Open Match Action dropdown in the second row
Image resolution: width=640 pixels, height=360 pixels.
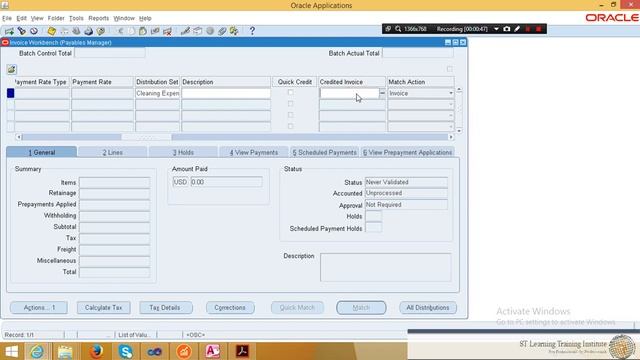point(420,104)
